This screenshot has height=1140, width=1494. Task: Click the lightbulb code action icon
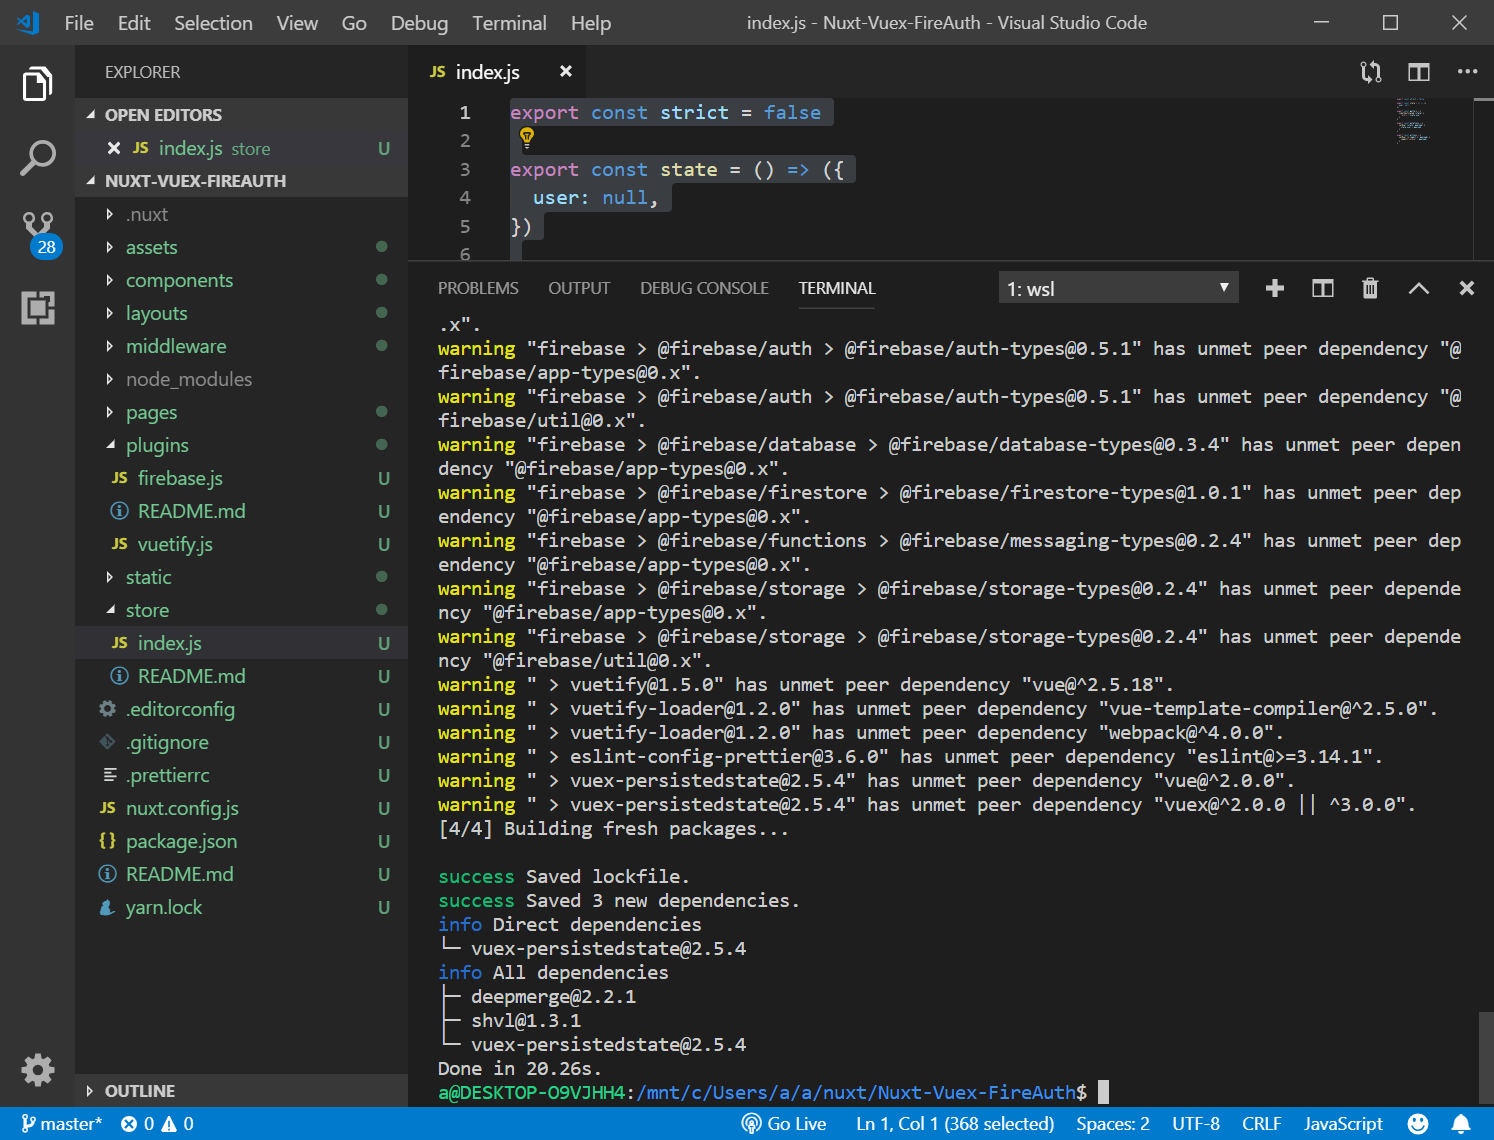click(527, 138)
